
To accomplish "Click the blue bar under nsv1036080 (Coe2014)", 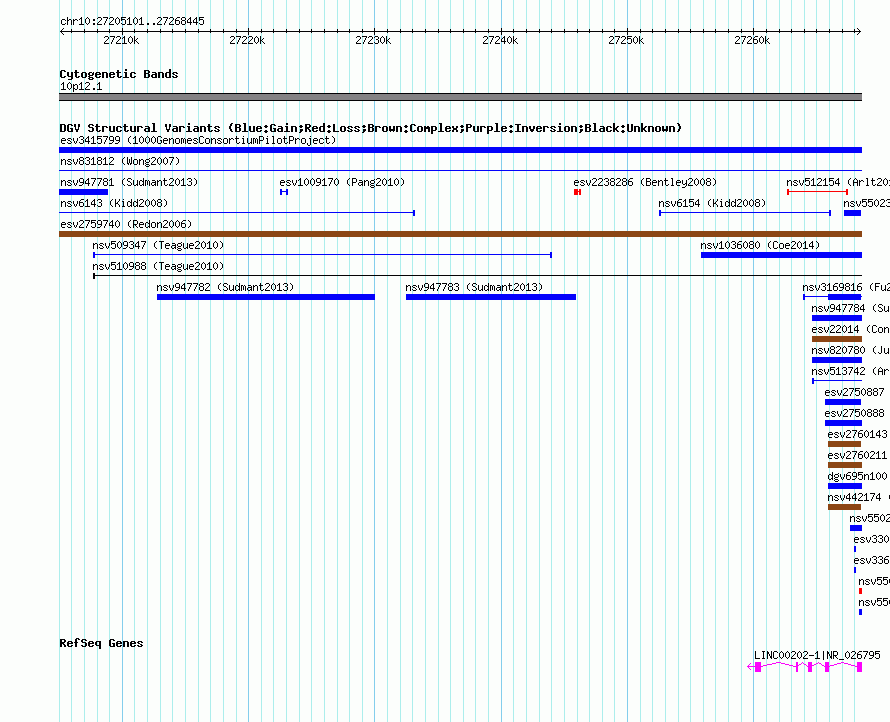I will [782, 255].
